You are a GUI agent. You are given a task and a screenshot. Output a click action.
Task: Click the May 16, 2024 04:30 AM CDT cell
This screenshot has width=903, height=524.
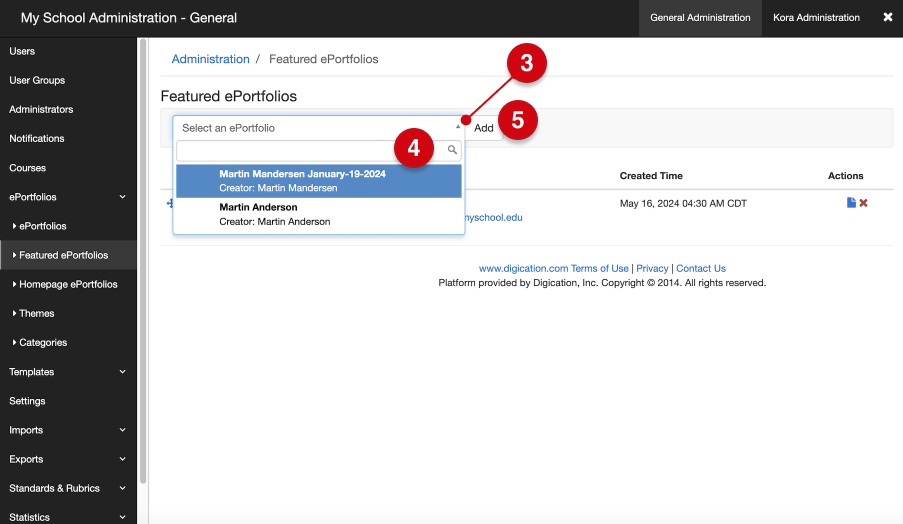click(683, 203)
